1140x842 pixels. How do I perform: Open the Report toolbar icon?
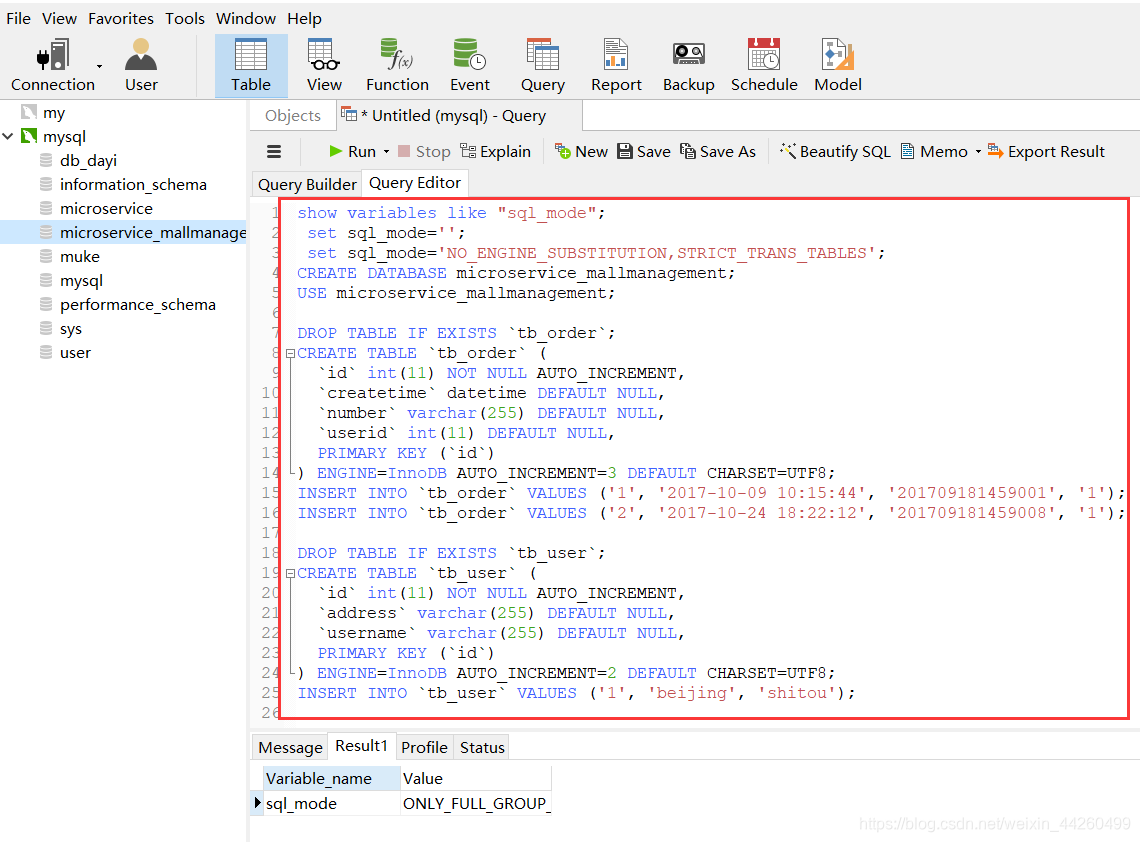616,65
